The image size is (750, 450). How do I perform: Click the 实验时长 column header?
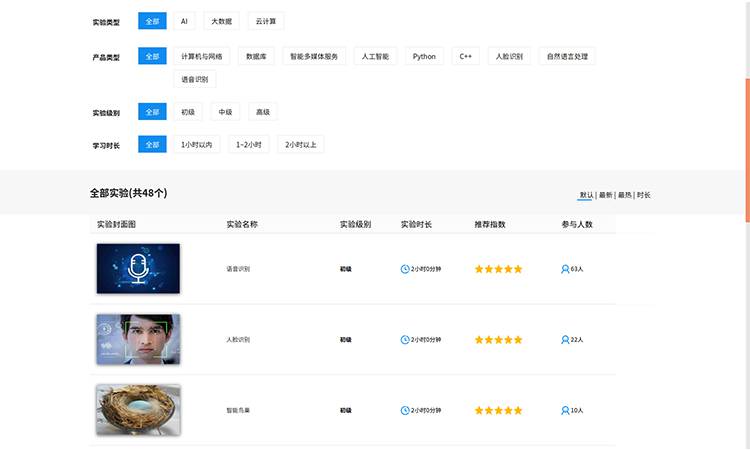[416, 224]
